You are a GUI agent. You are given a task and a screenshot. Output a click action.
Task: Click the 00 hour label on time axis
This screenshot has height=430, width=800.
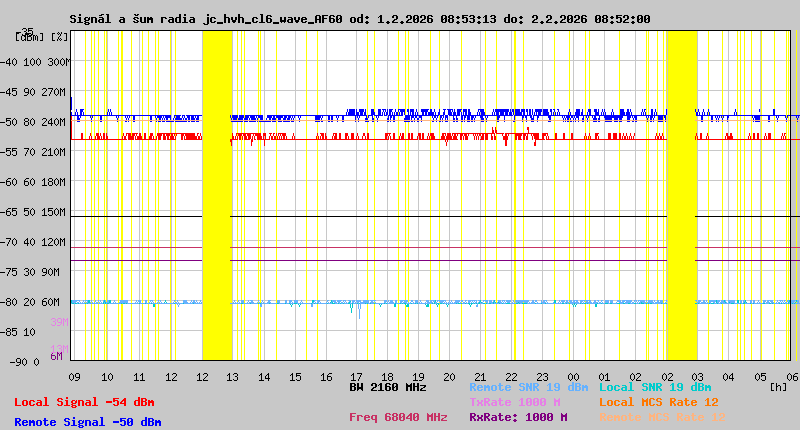[574, 377]
